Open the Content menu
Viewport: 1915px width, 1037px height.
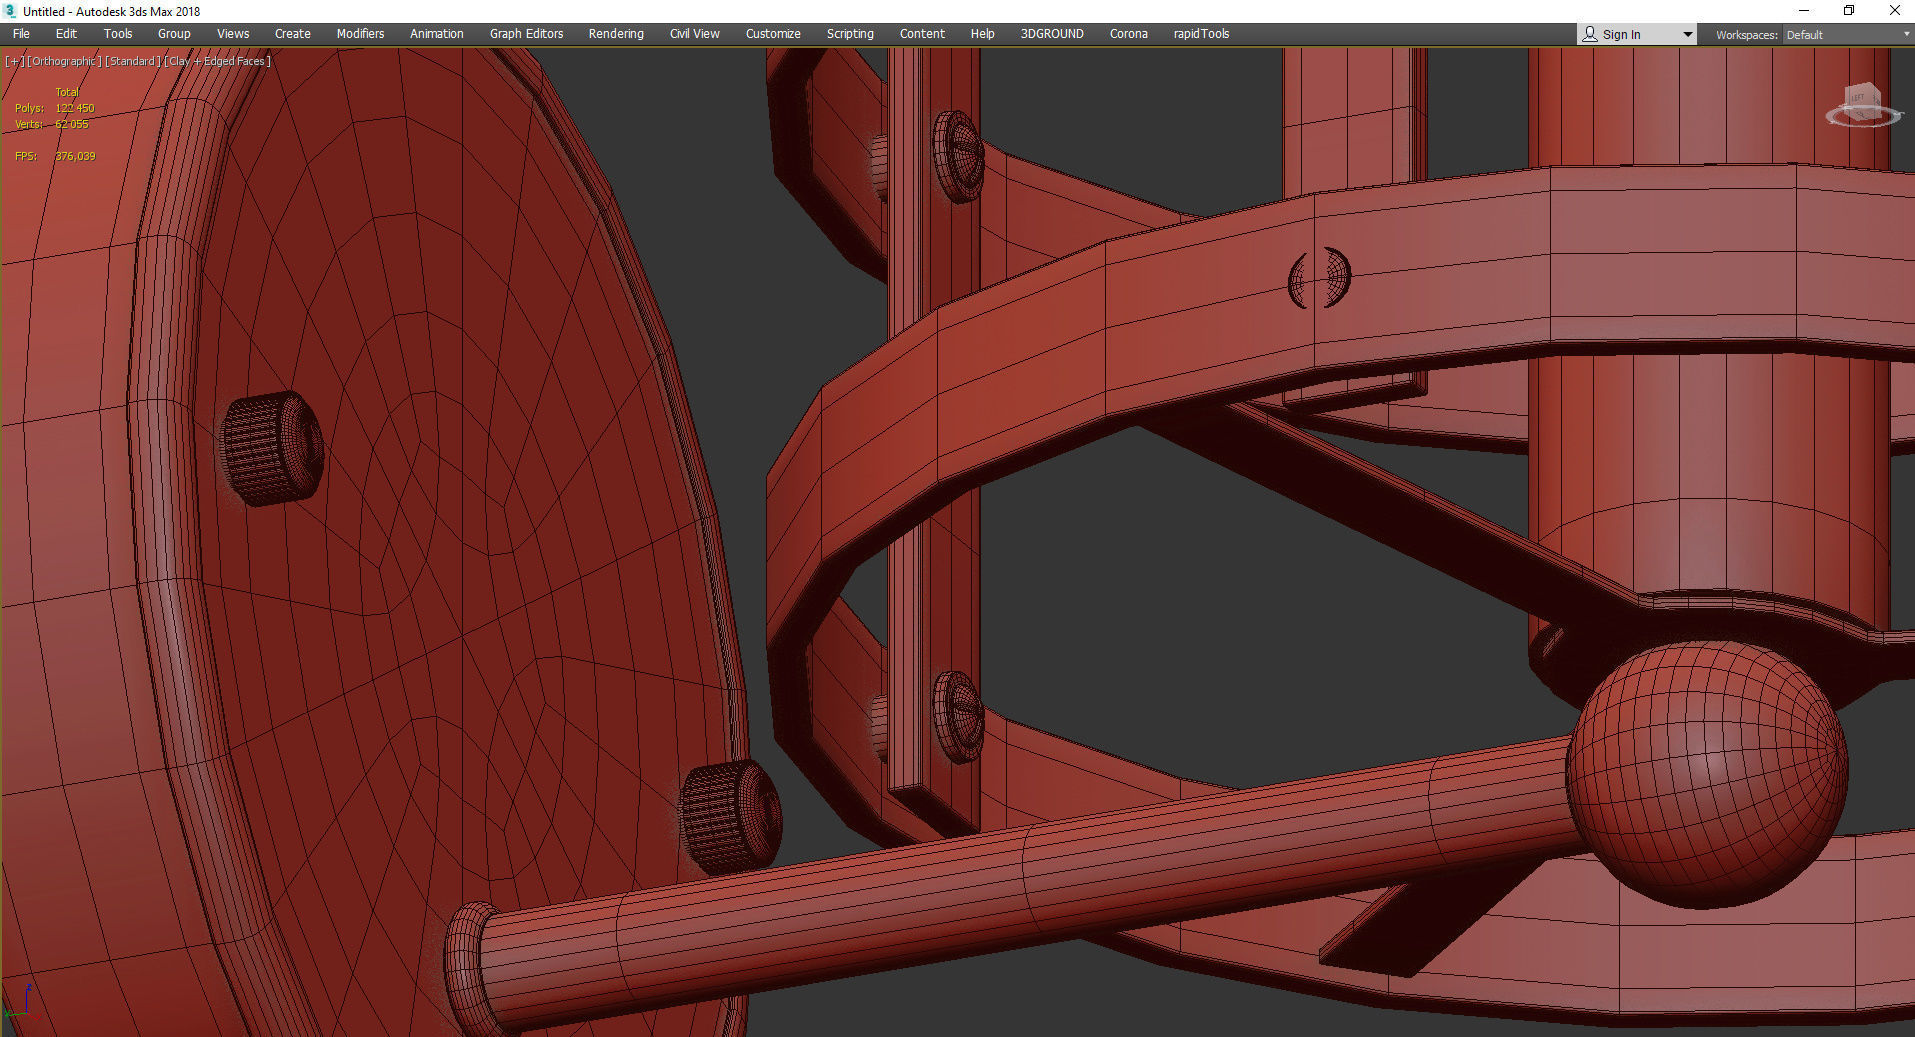coord(922,34)
